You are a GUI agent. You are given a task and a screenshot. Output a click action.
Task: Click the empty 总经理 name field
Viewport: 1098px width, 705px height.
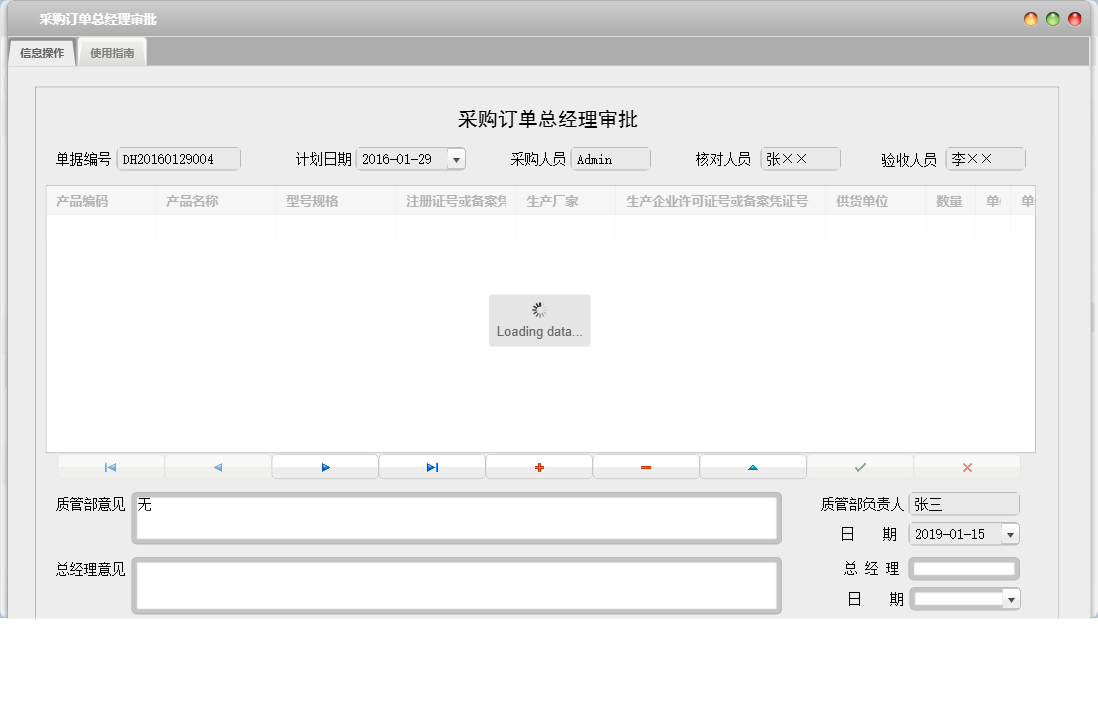[963, 568]
